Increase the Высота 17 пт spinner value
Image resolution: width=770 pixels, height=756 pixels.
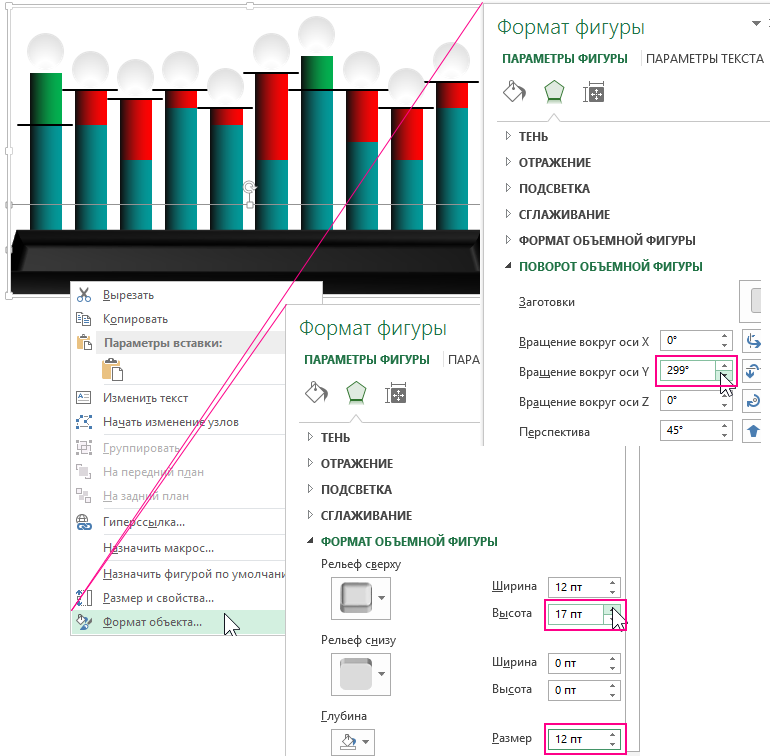click(614, 608)
